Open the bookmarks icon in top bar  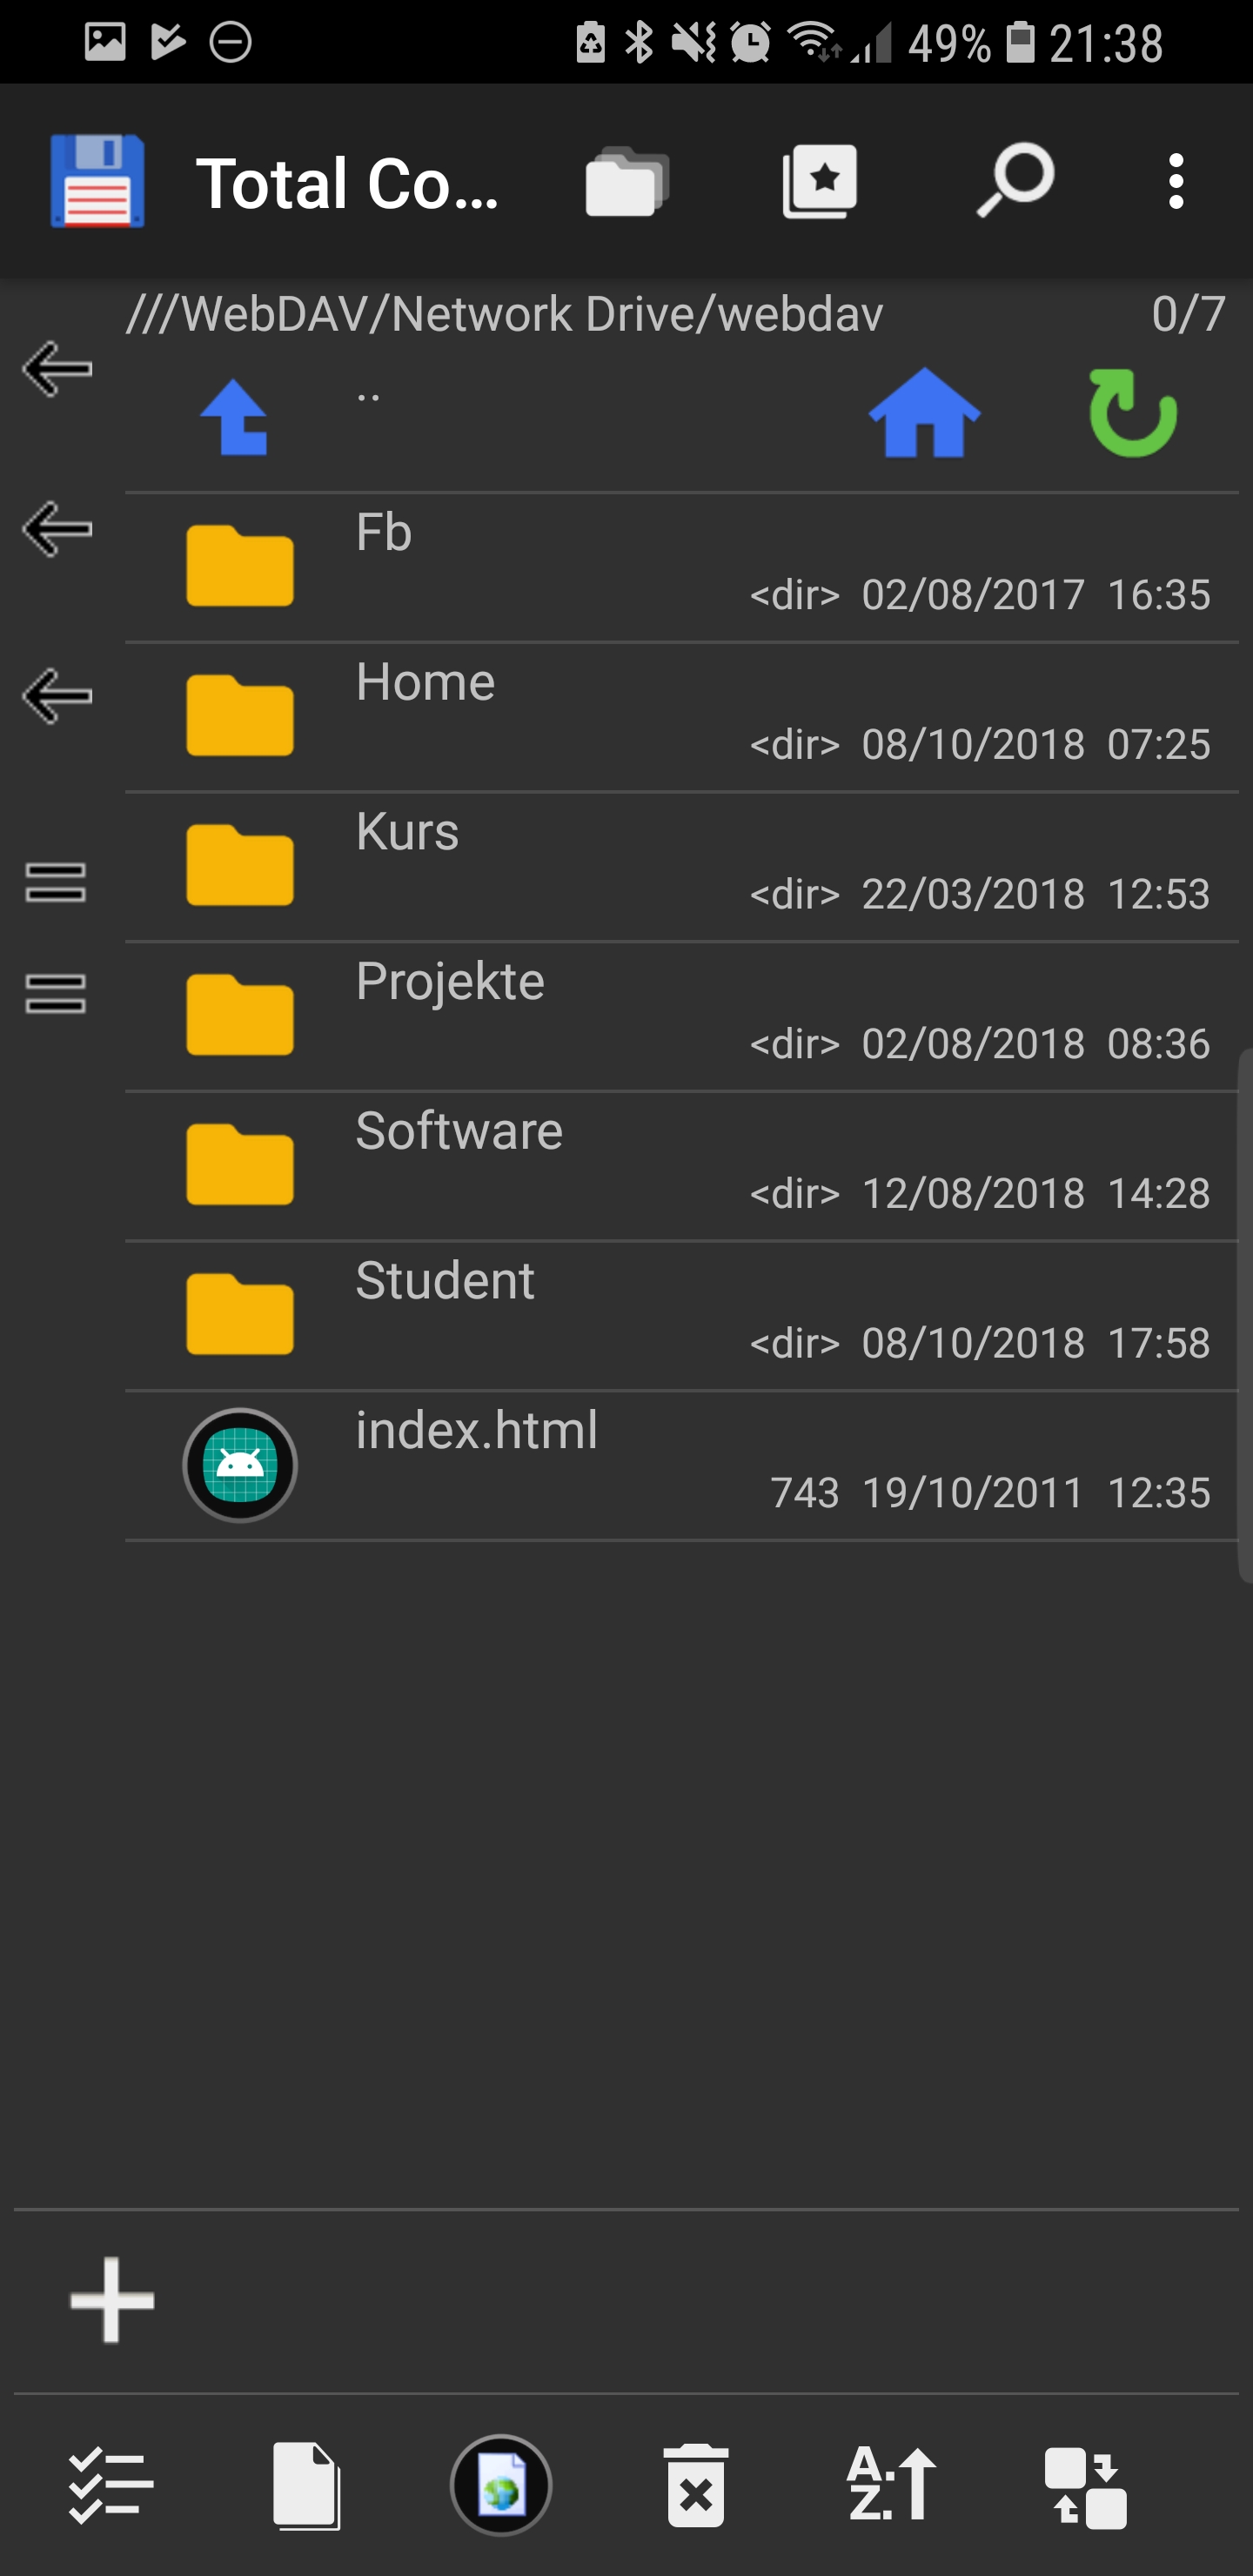819,182
